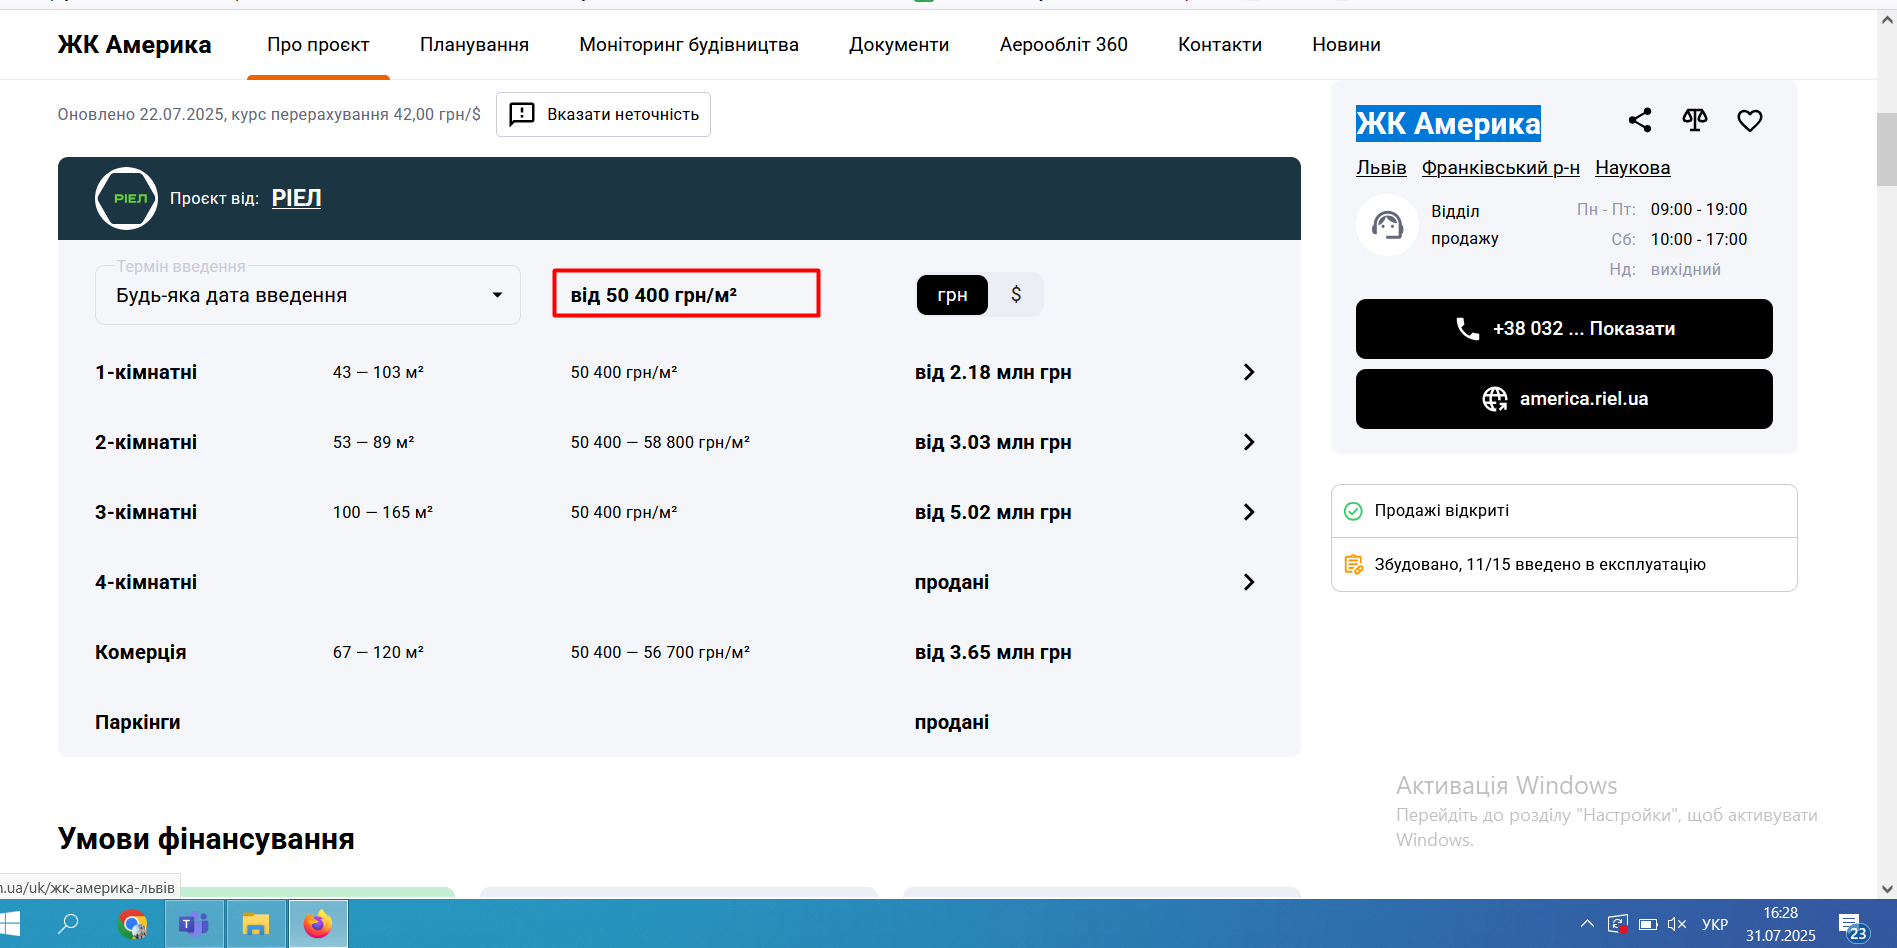Click від 2.18 млн грн price

(993, 372)
